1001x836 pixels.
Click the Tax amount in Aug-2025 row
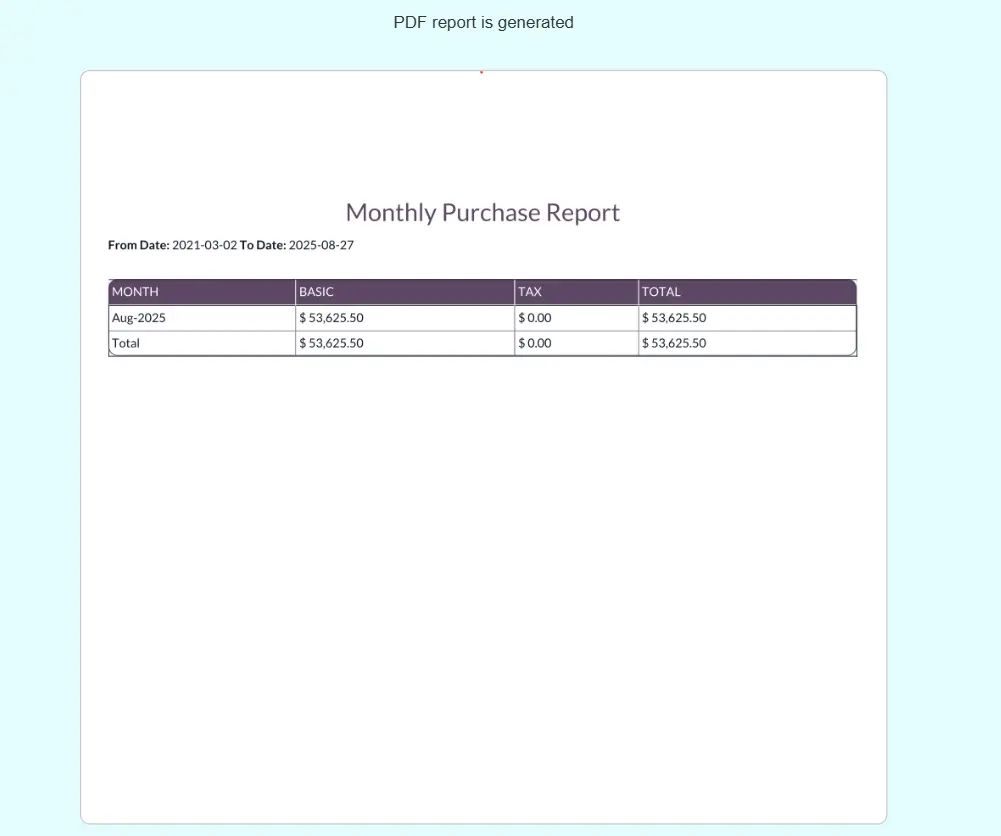coord(535,318)
